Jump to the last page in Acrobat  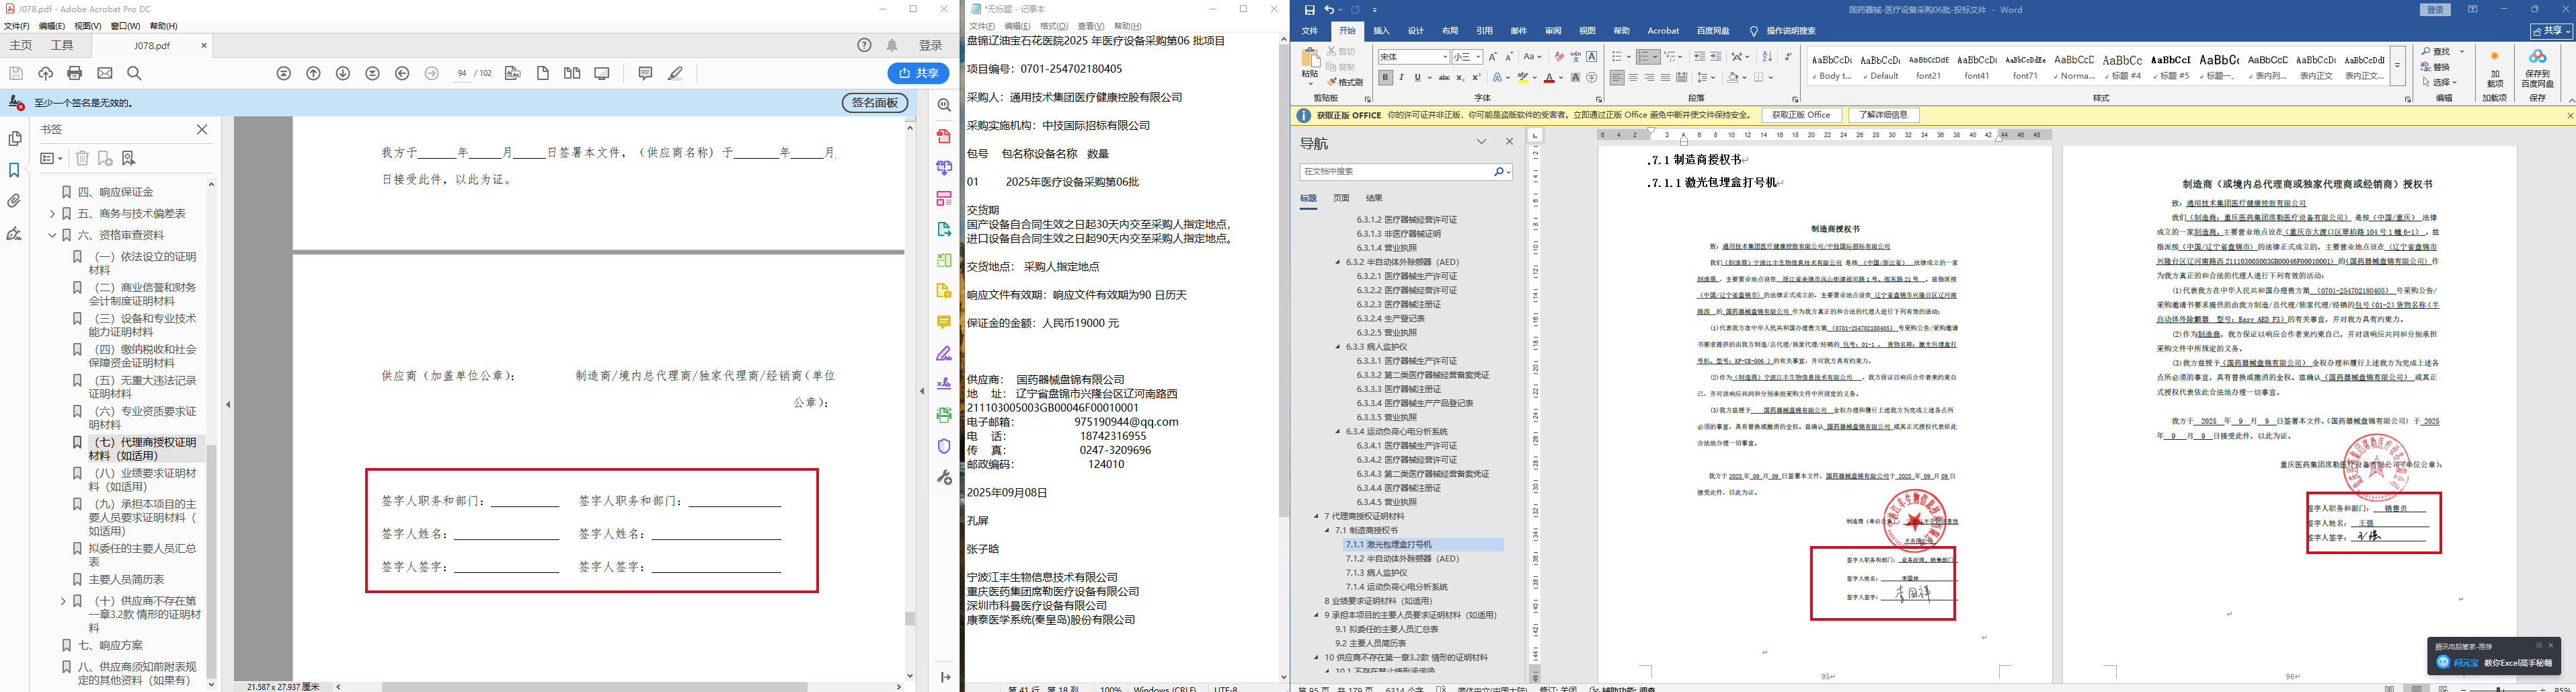click(x=372, y=73)
